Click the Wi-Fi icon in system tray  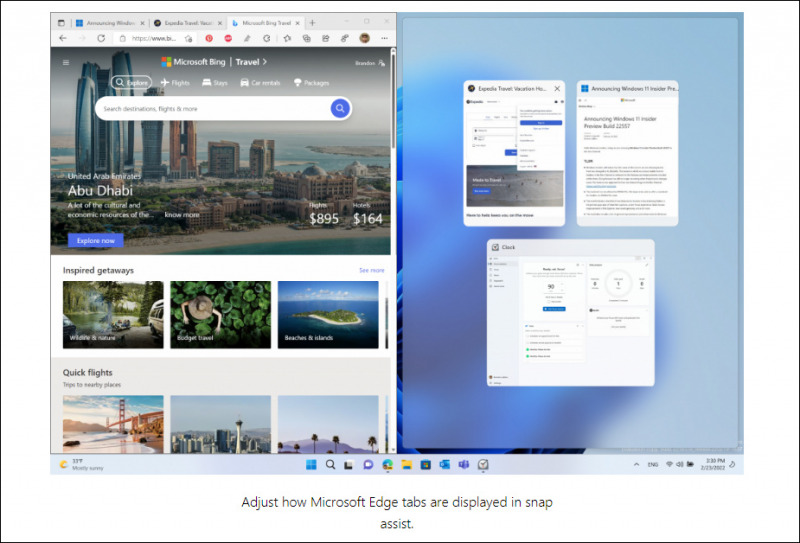(x=669, y=464)
